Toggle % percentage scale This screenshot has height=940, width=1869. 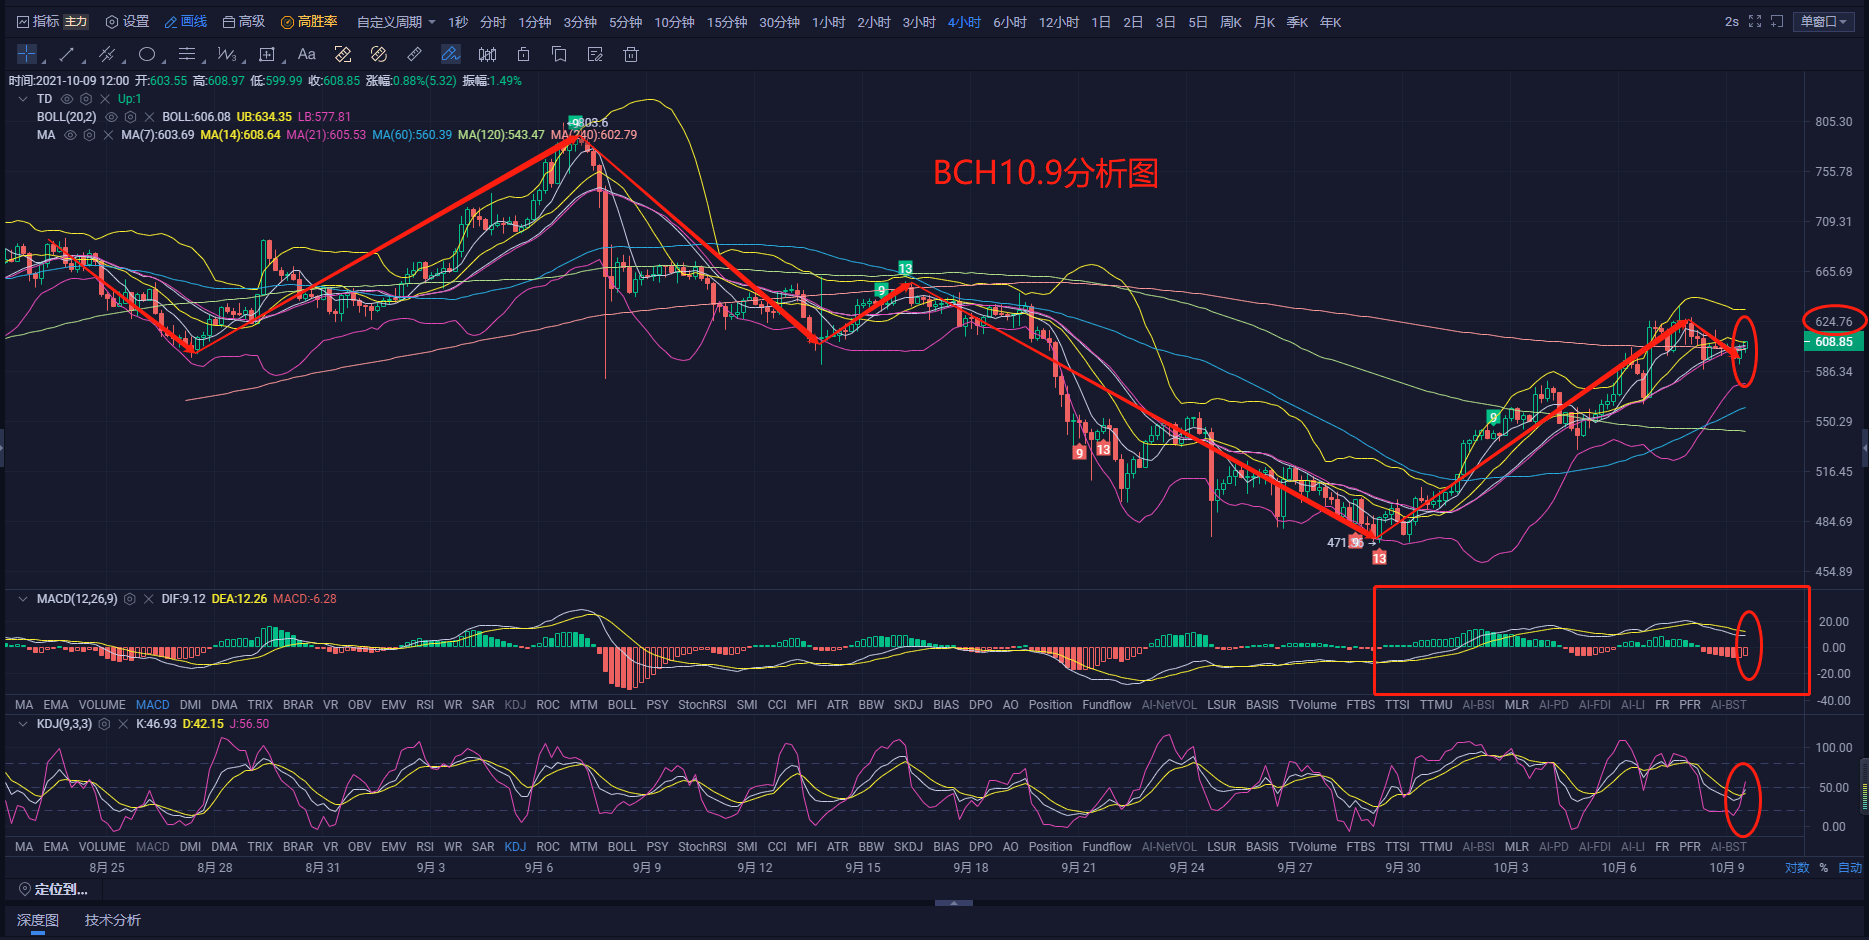(x=1824, y=868)
